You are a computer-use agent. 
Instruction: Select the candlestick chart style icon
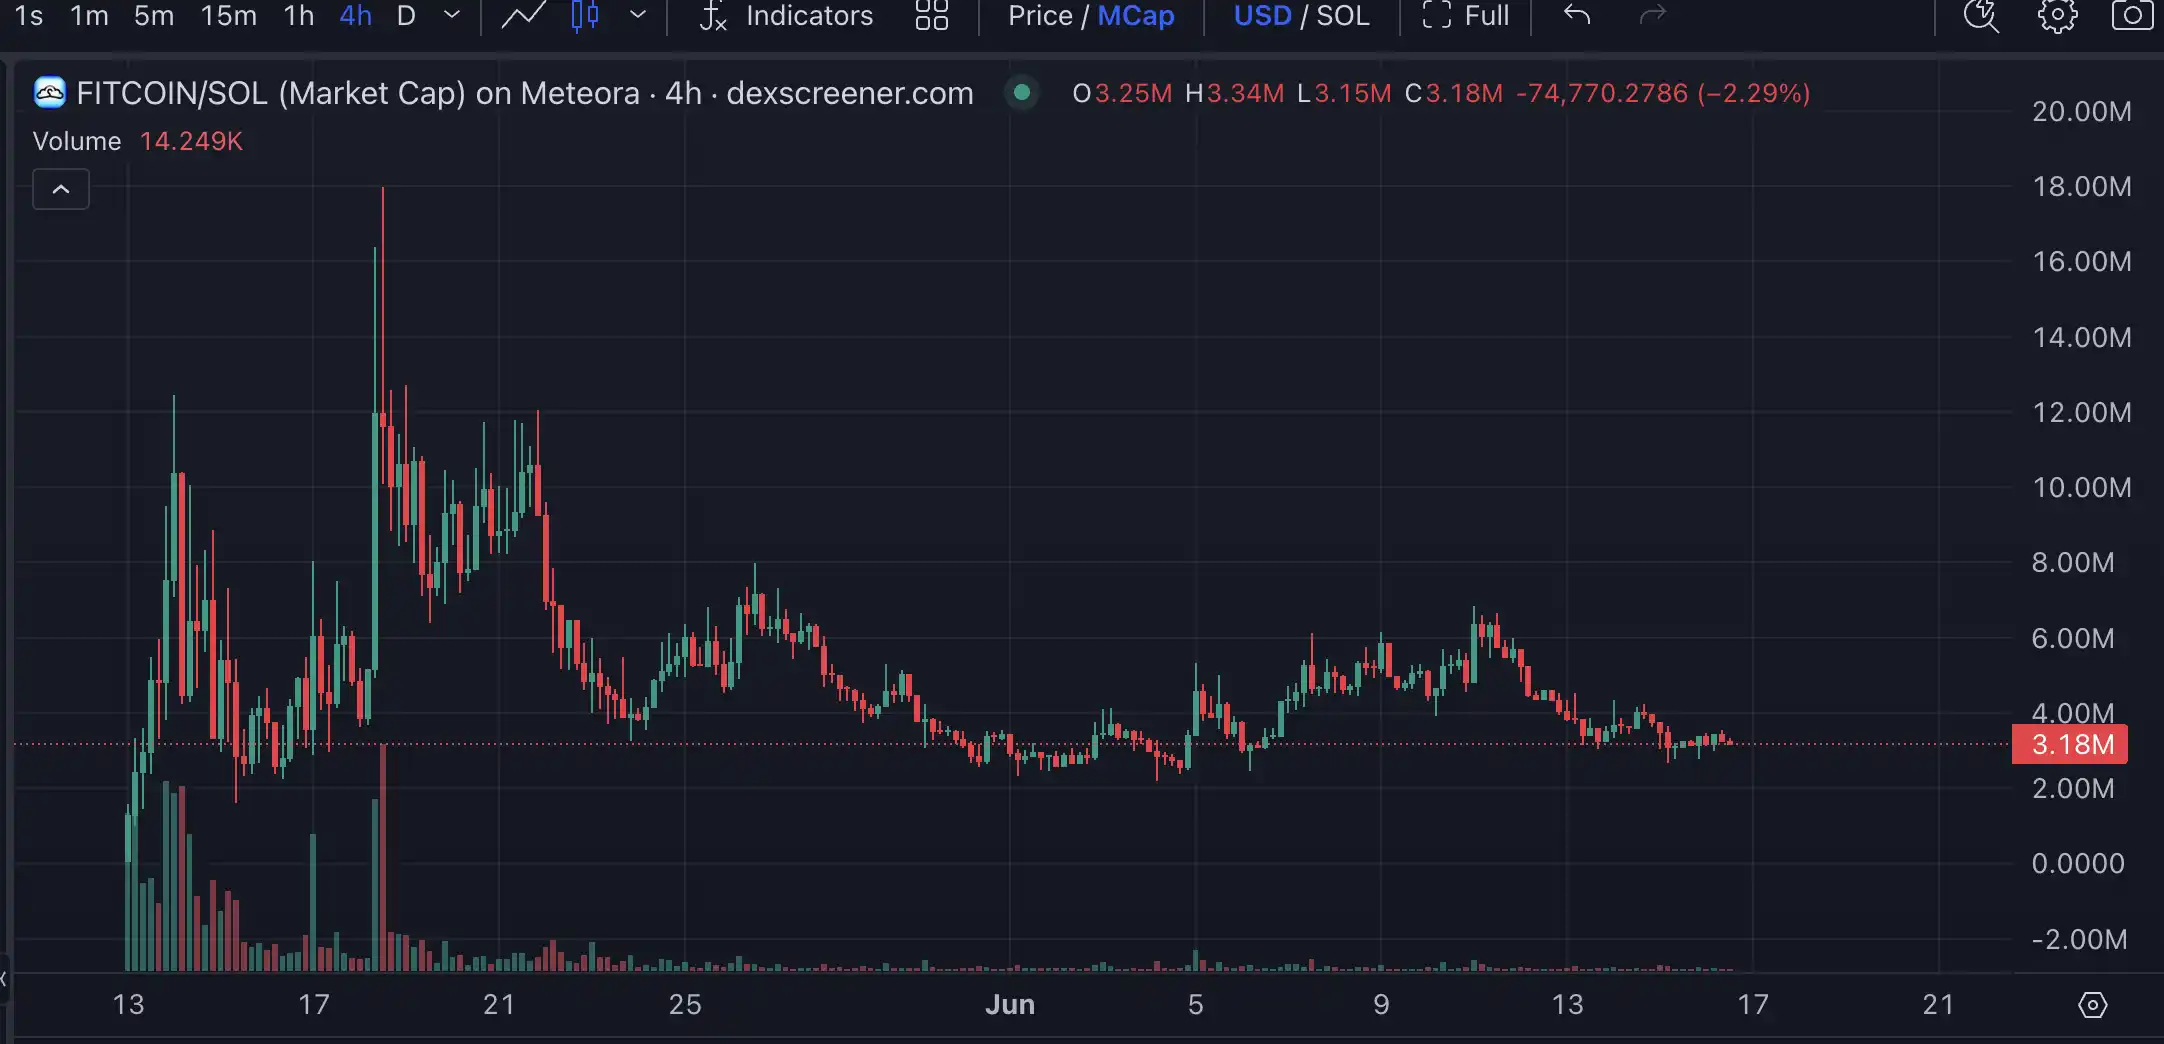click(585, 16)
